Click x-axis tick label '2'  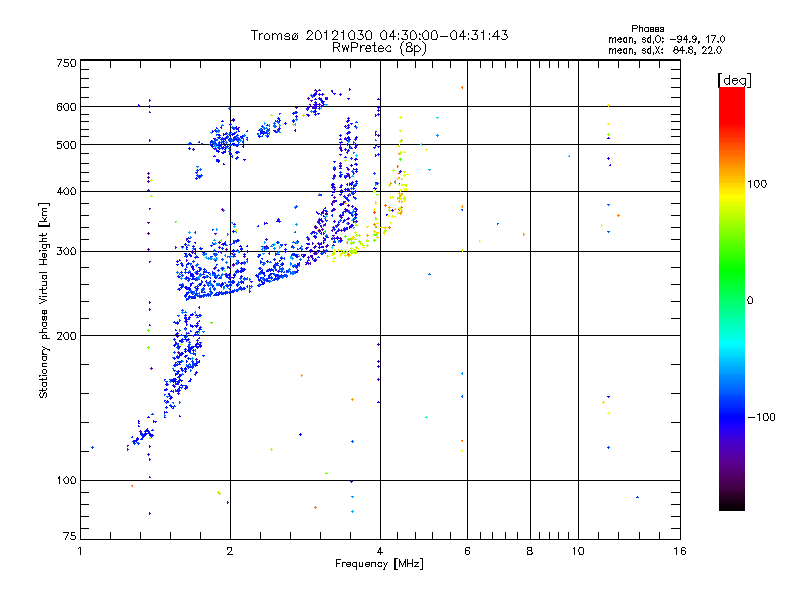coord(230,551)
